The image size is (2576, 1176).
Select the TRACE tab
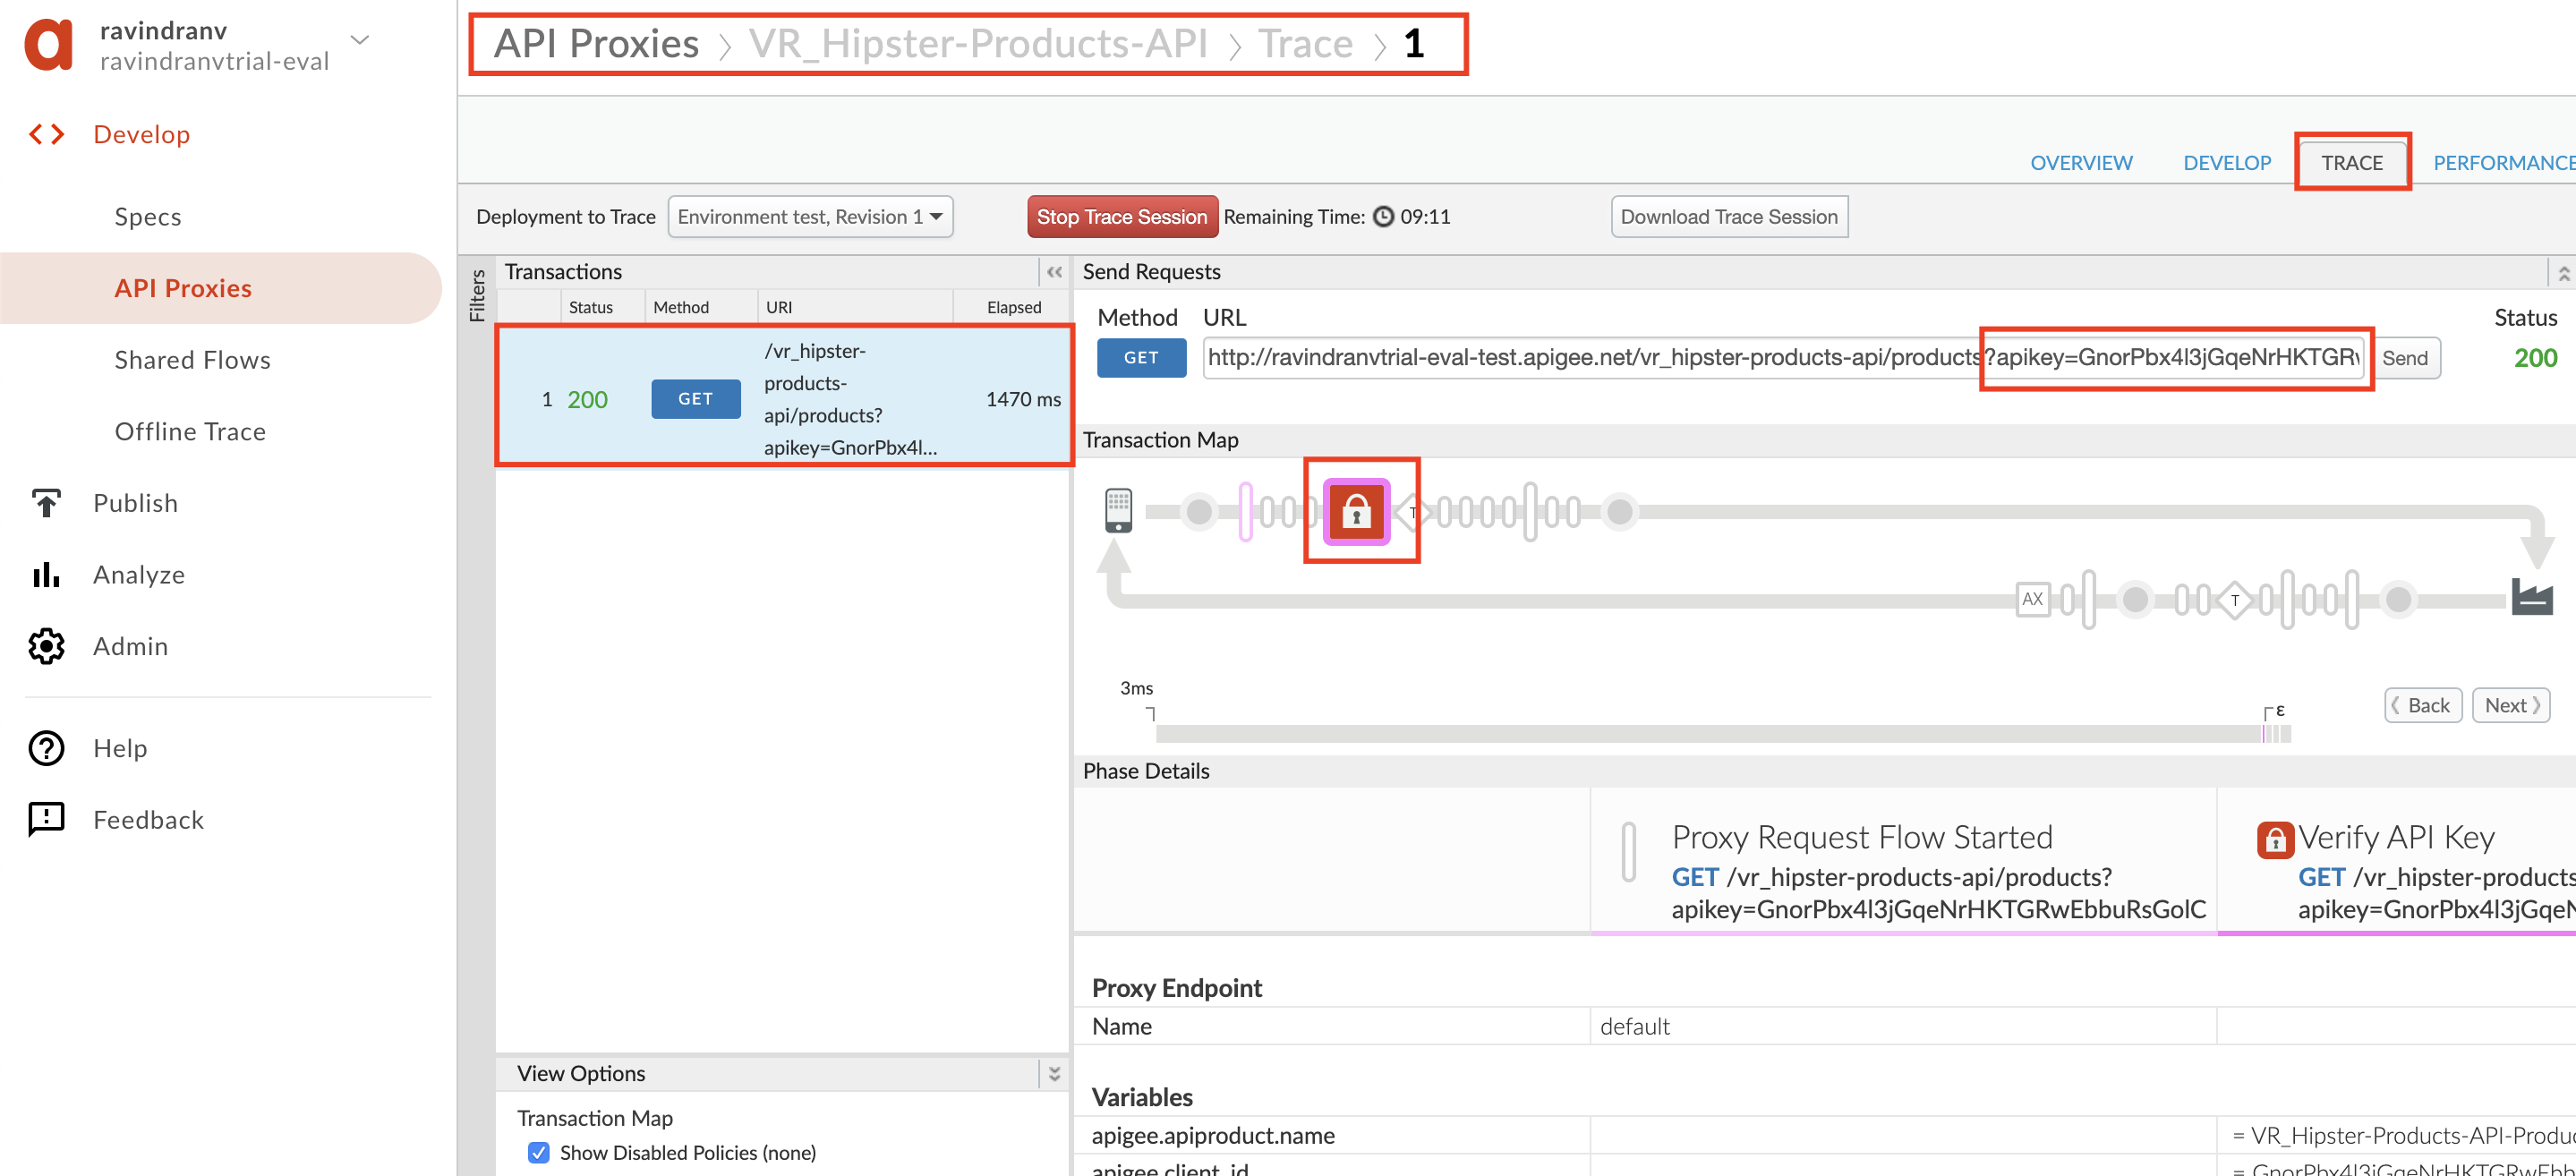2352,163
